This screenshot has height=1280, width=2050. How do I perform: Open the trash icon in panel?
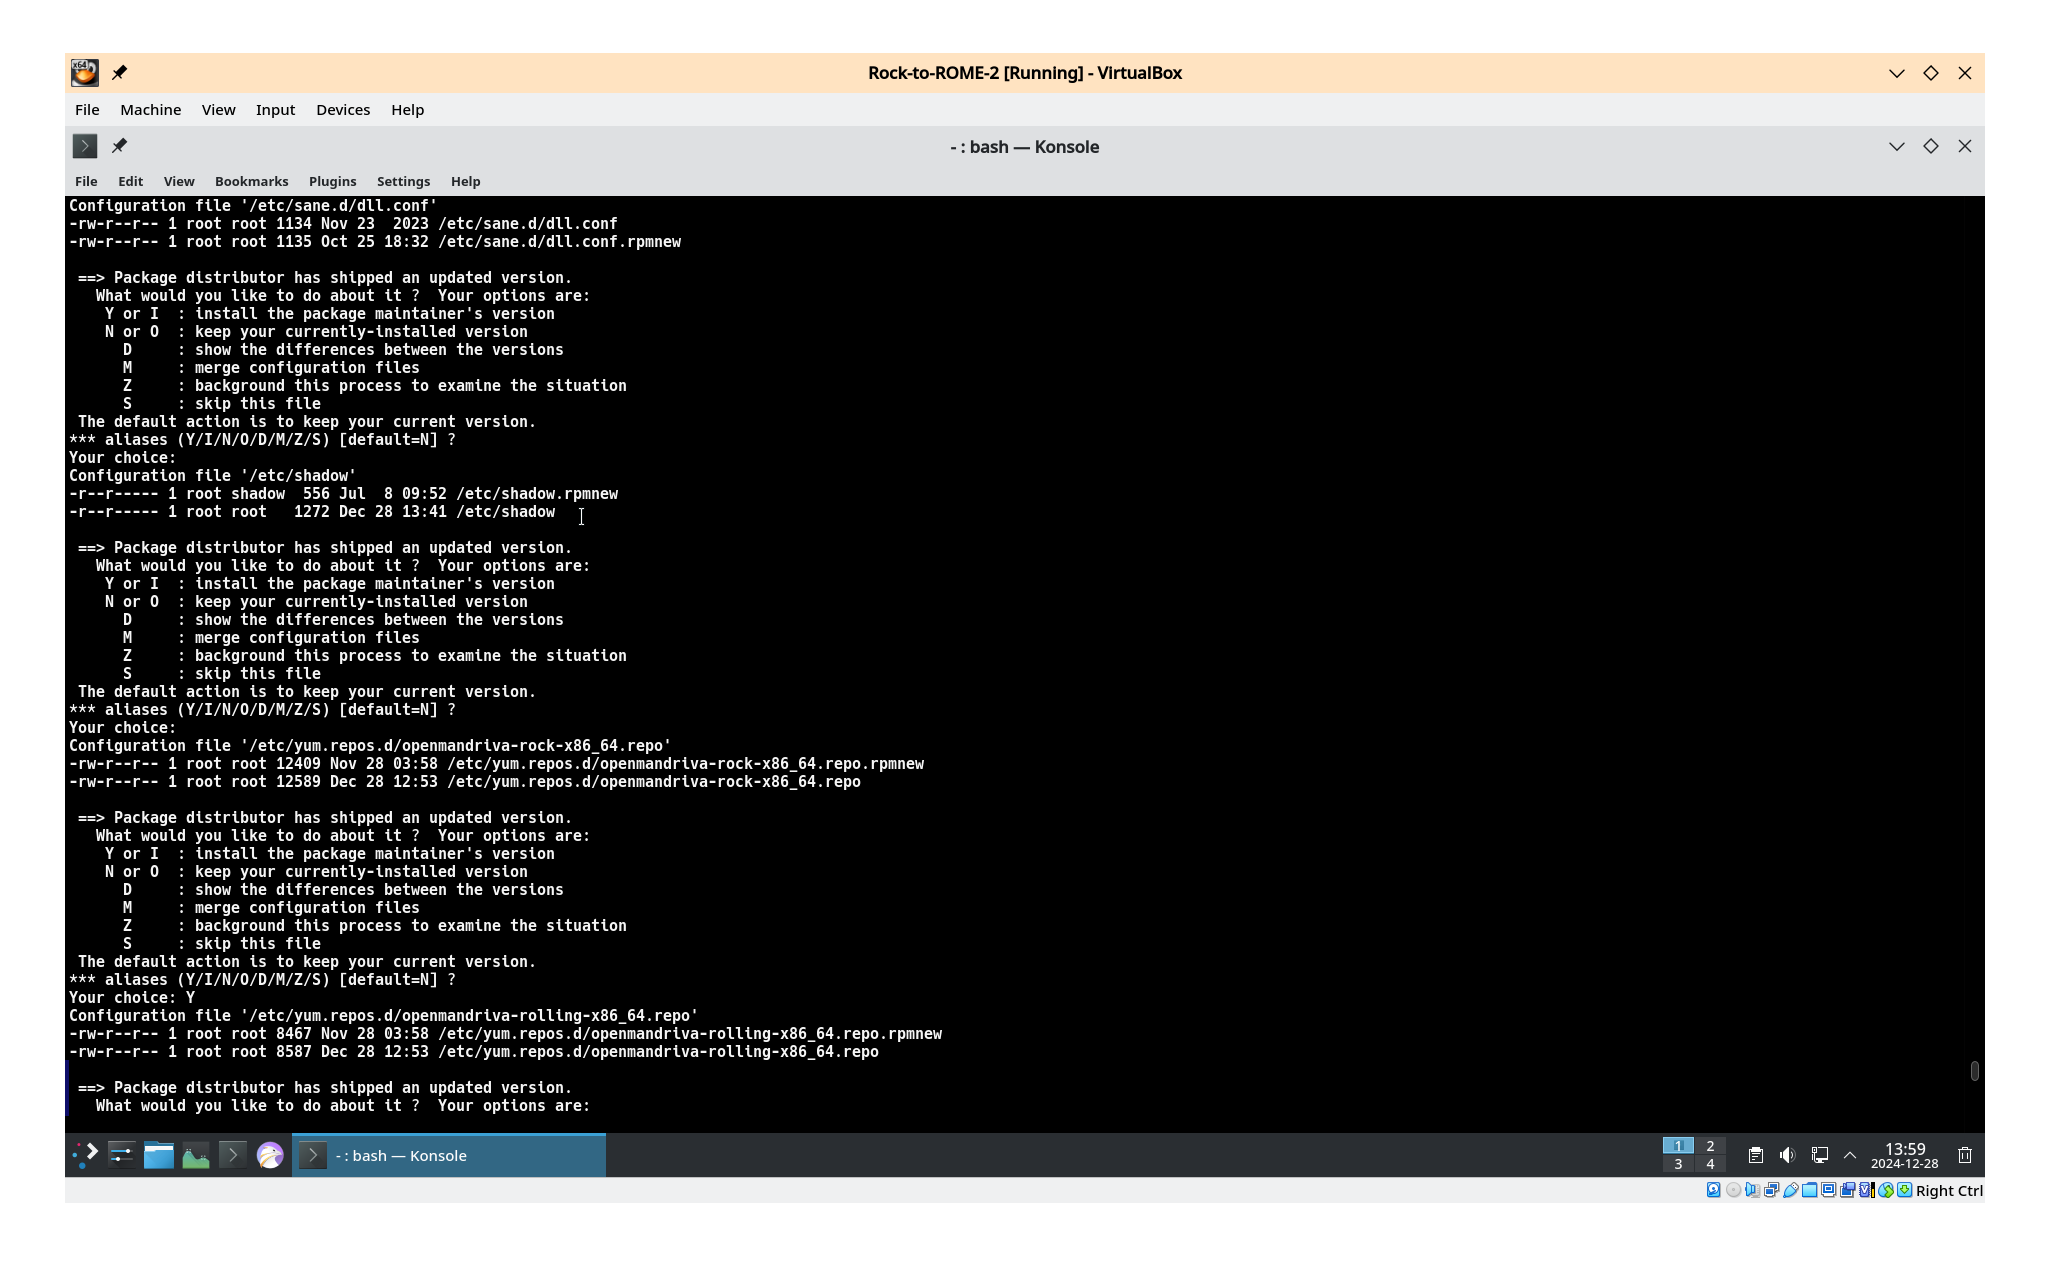pyautogui.click(x=1964, y=1155)
